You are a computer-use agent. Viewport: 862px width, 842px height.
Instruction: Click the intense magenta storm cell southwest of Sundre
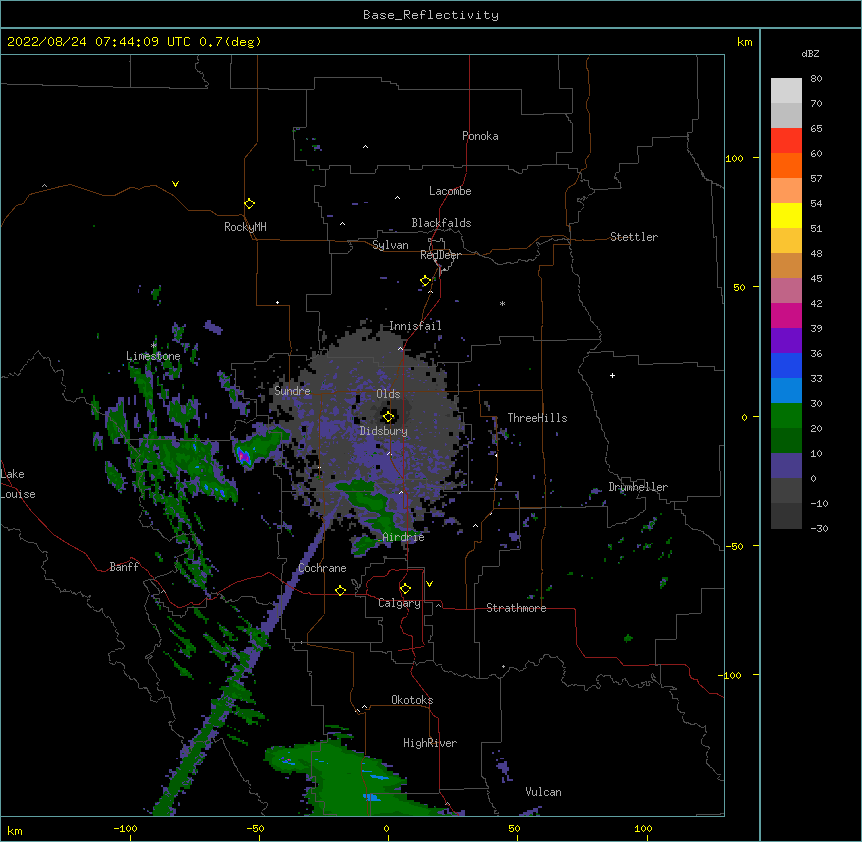click(x=243, y=456)
